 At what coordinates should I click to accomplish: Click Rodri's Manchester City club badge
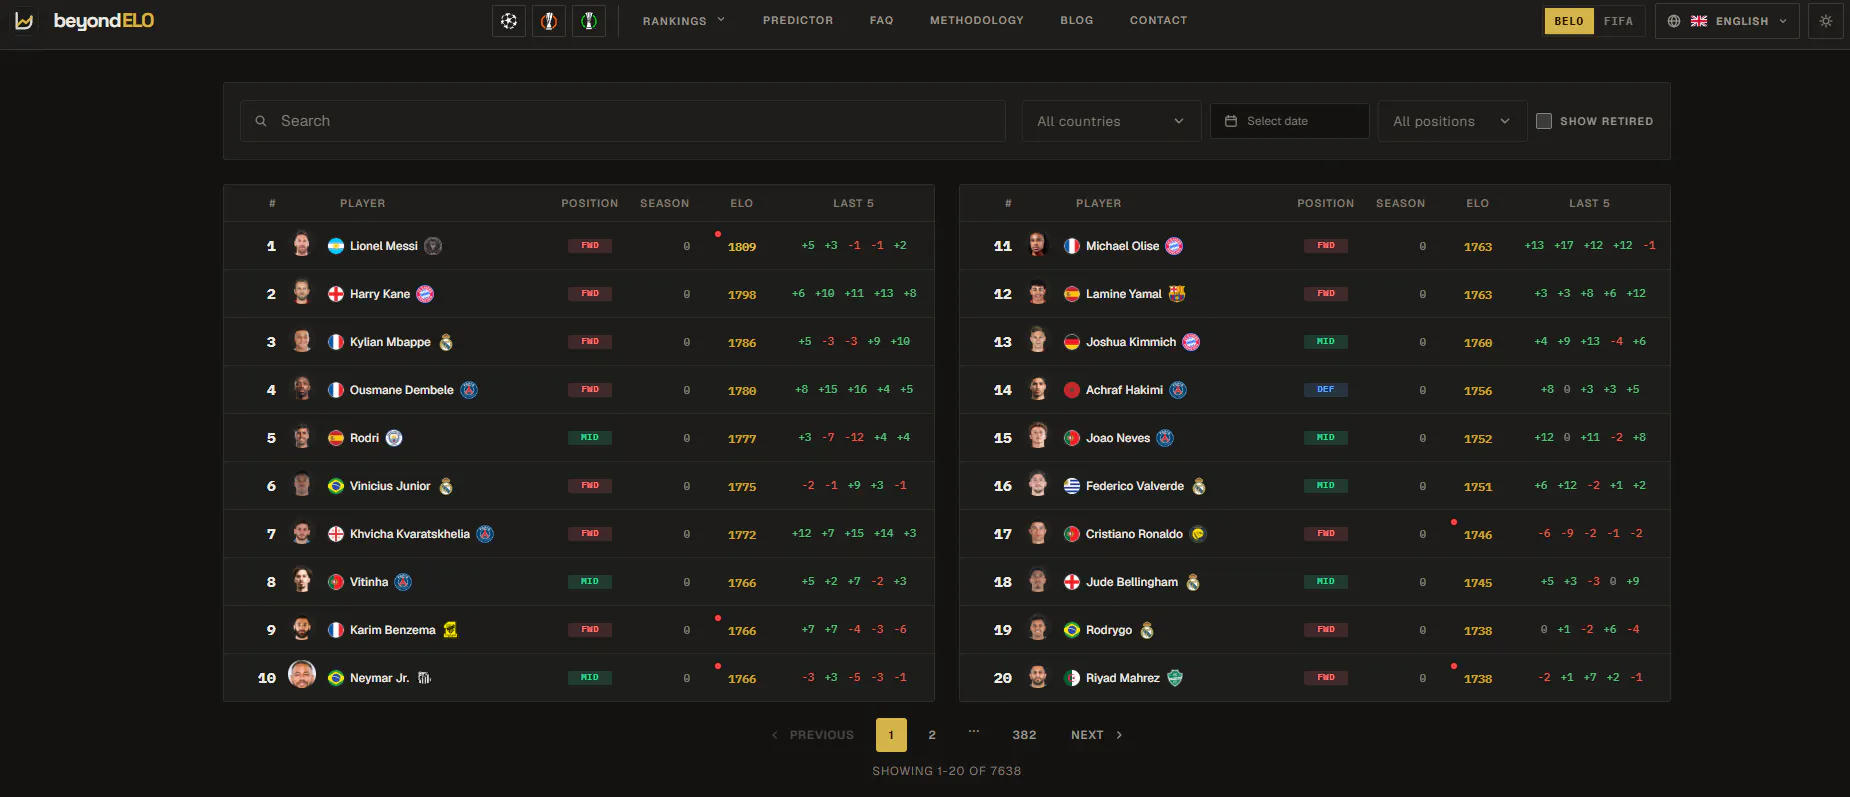[394, 438]
